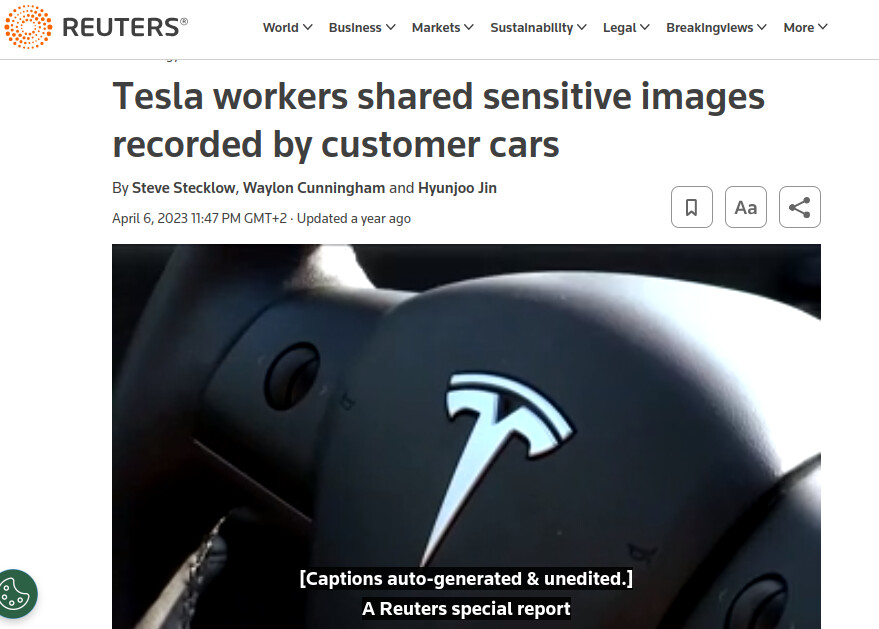Click the Reuters logo

[x=96, y=27]
